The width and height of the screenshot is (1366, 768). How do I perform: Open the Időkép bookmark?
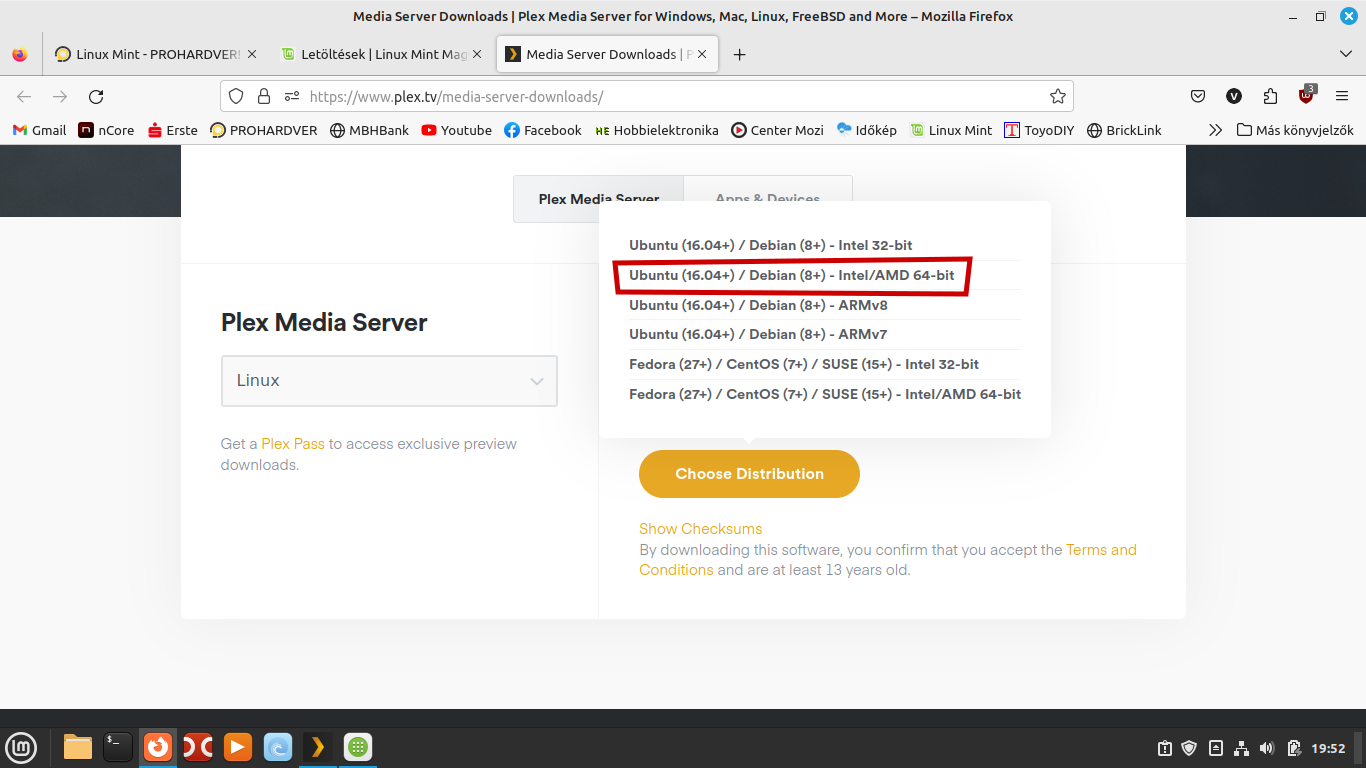[x=866, y=130]
